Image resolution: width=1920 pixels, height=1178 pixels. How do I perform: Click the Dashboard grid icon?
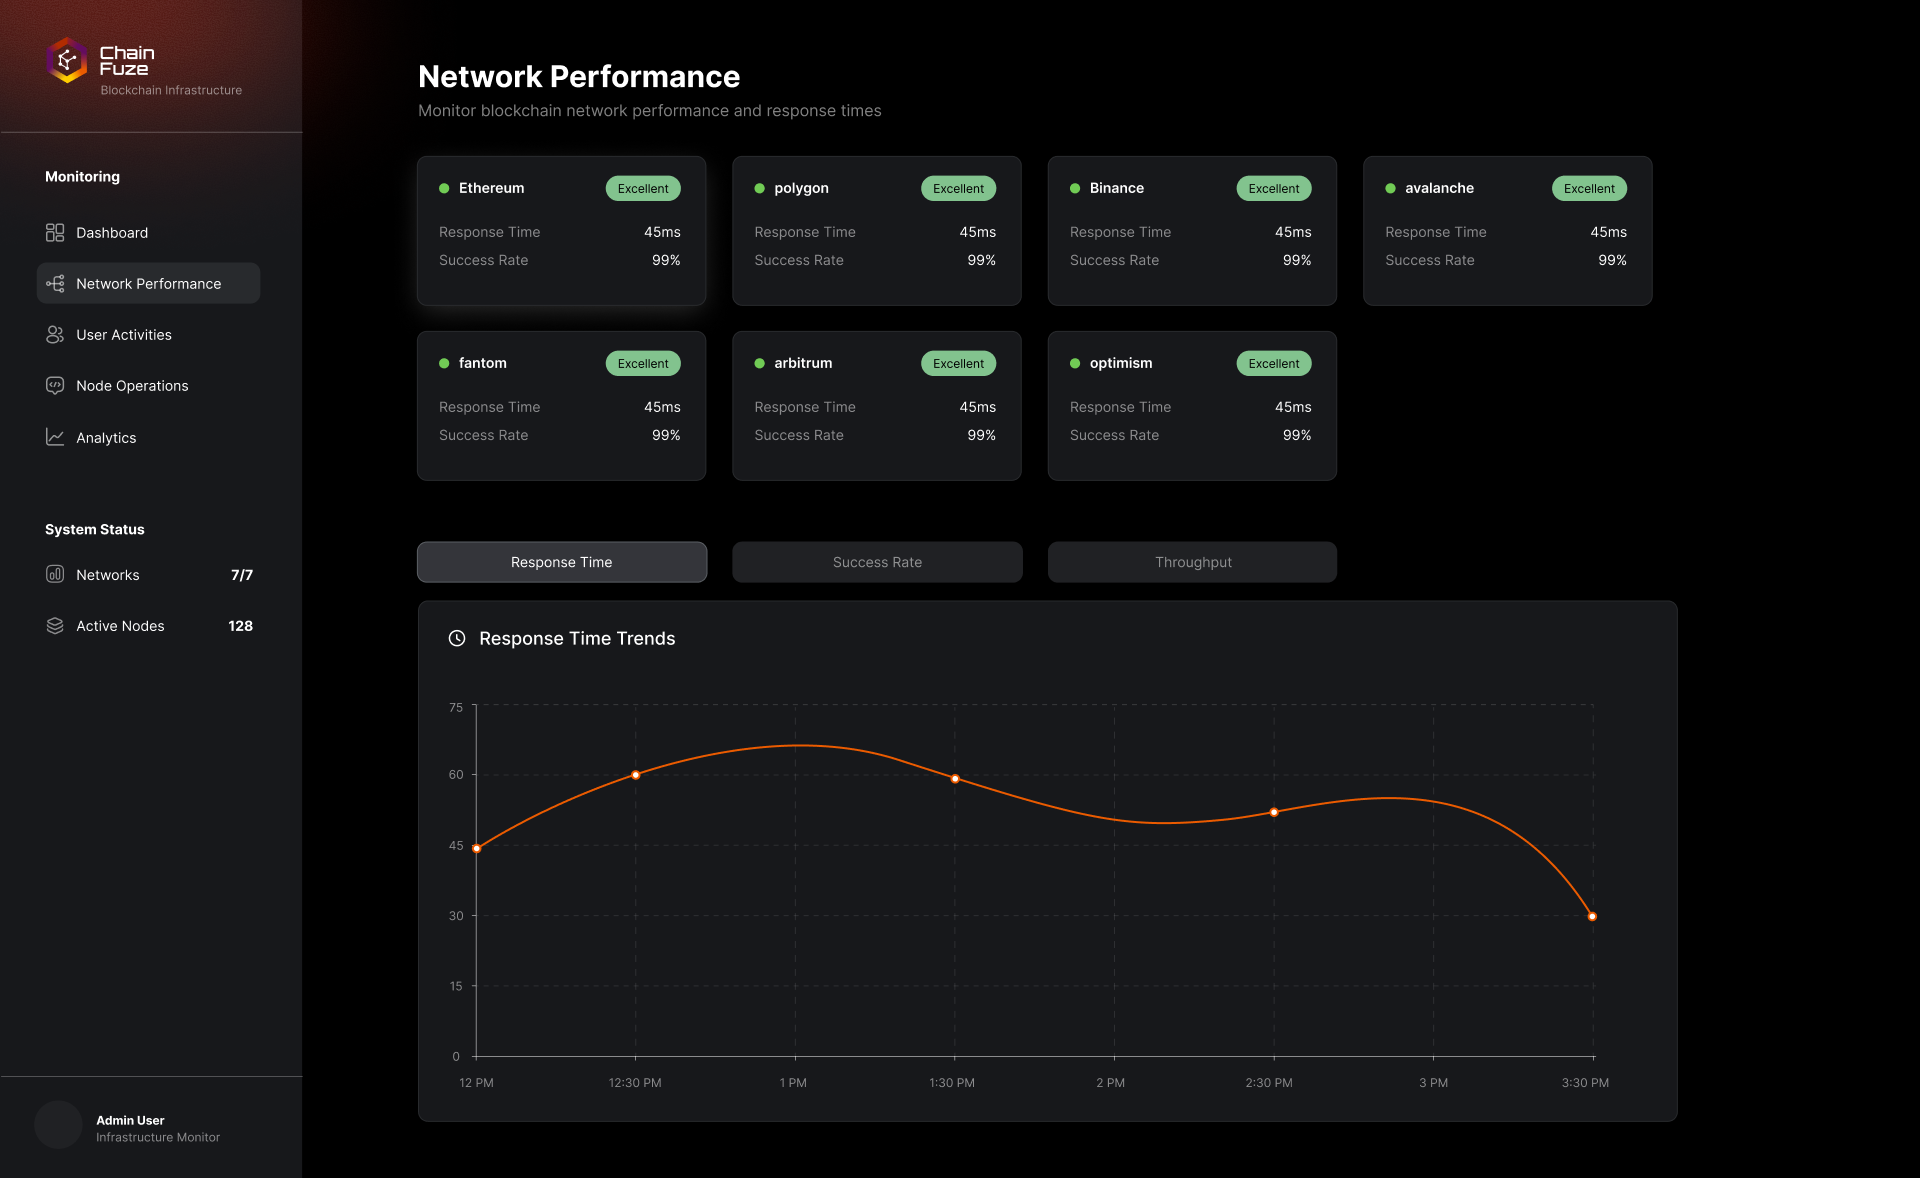(x=55, y=232)
